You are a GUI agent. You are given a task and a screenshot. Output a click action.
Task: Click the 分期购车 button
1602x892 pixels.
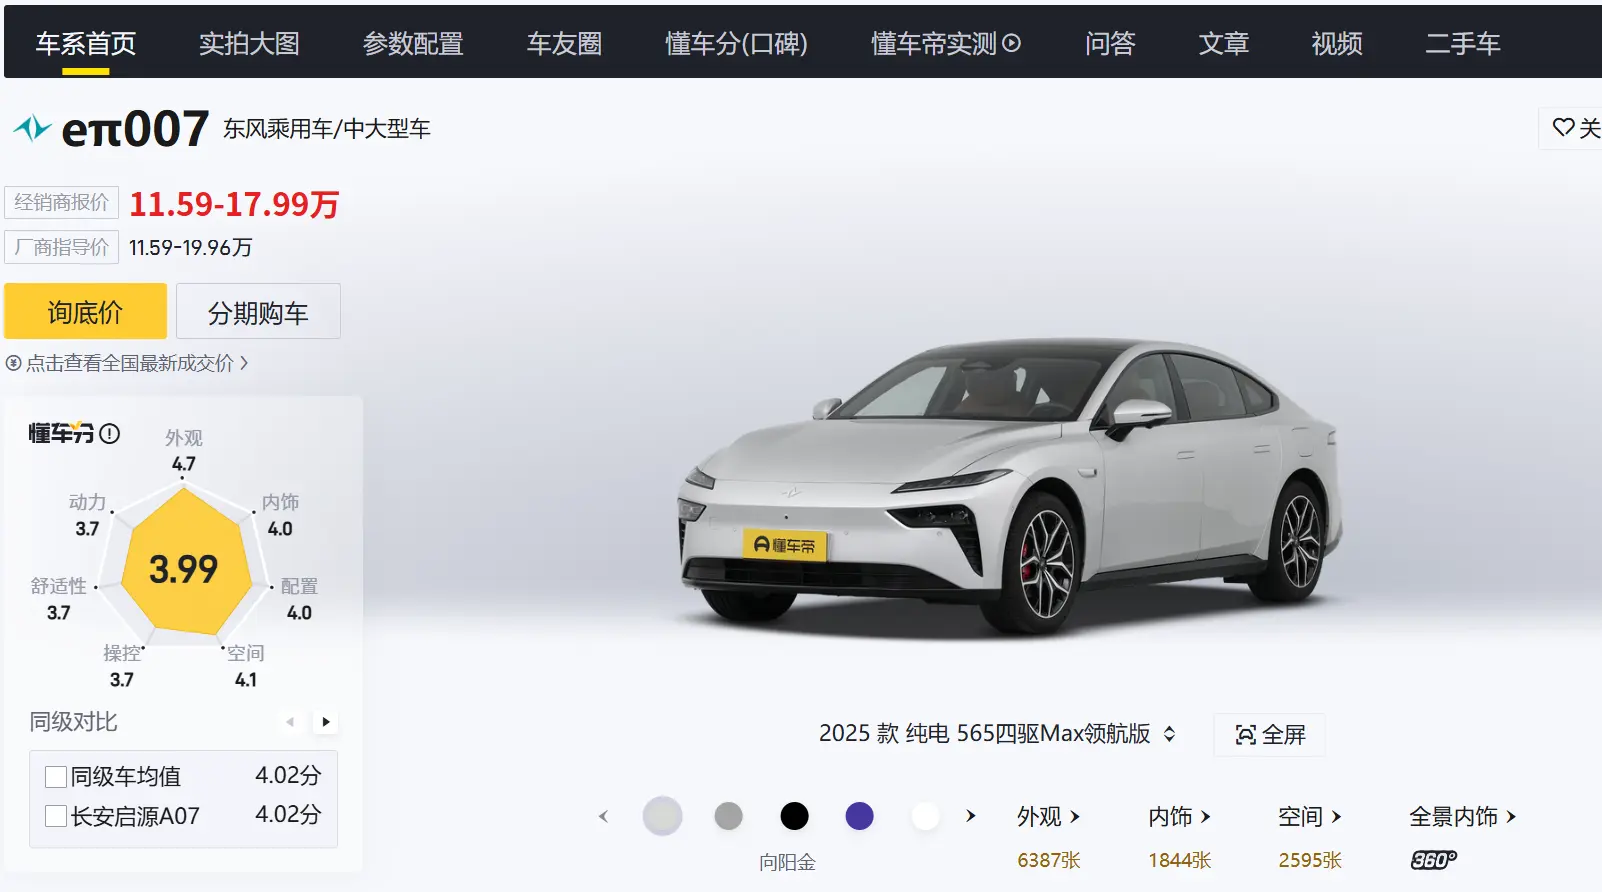coord(258,311)
